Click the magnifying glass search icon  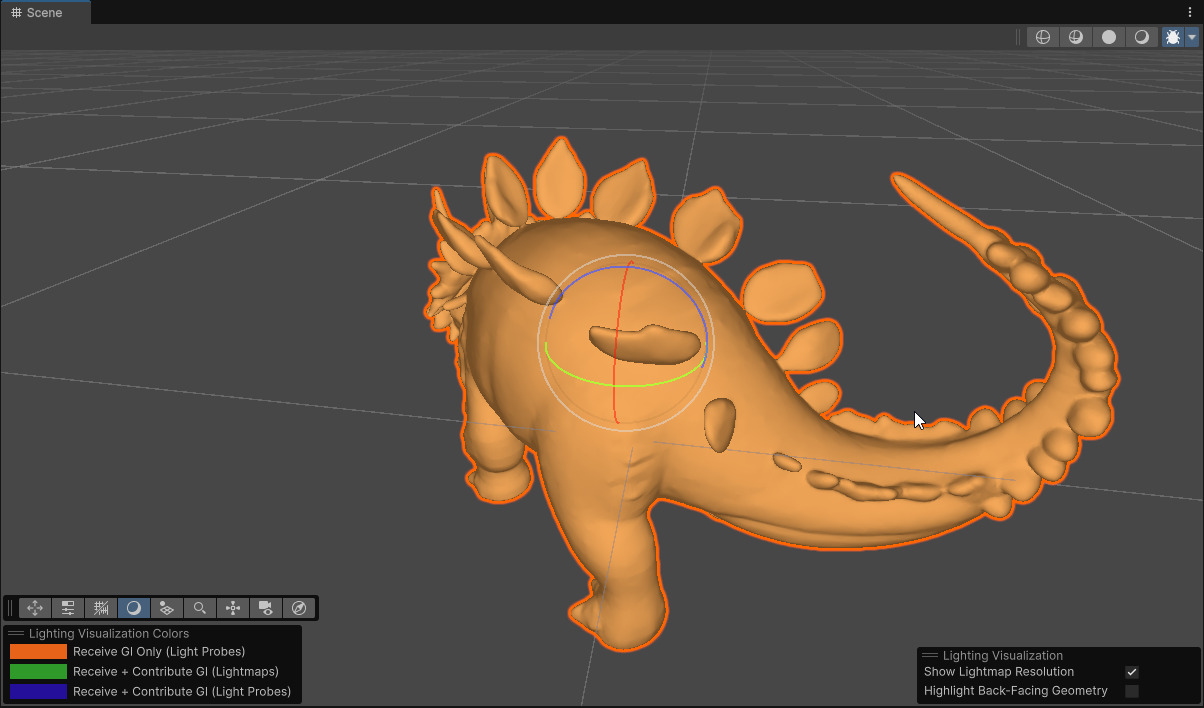pyautogui.click(x=200, y=608)
